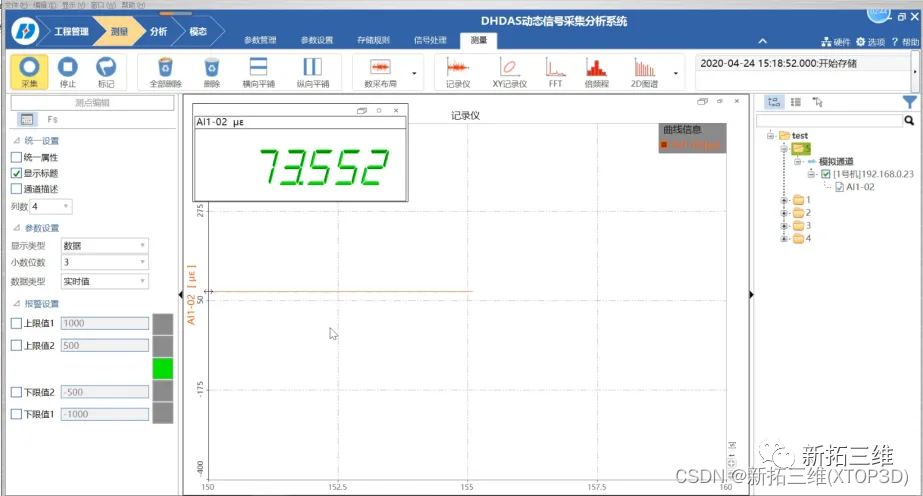Screen dimensions: 923x496
Task: Collapse the 报警设置 section
Action: pos(16,304)
